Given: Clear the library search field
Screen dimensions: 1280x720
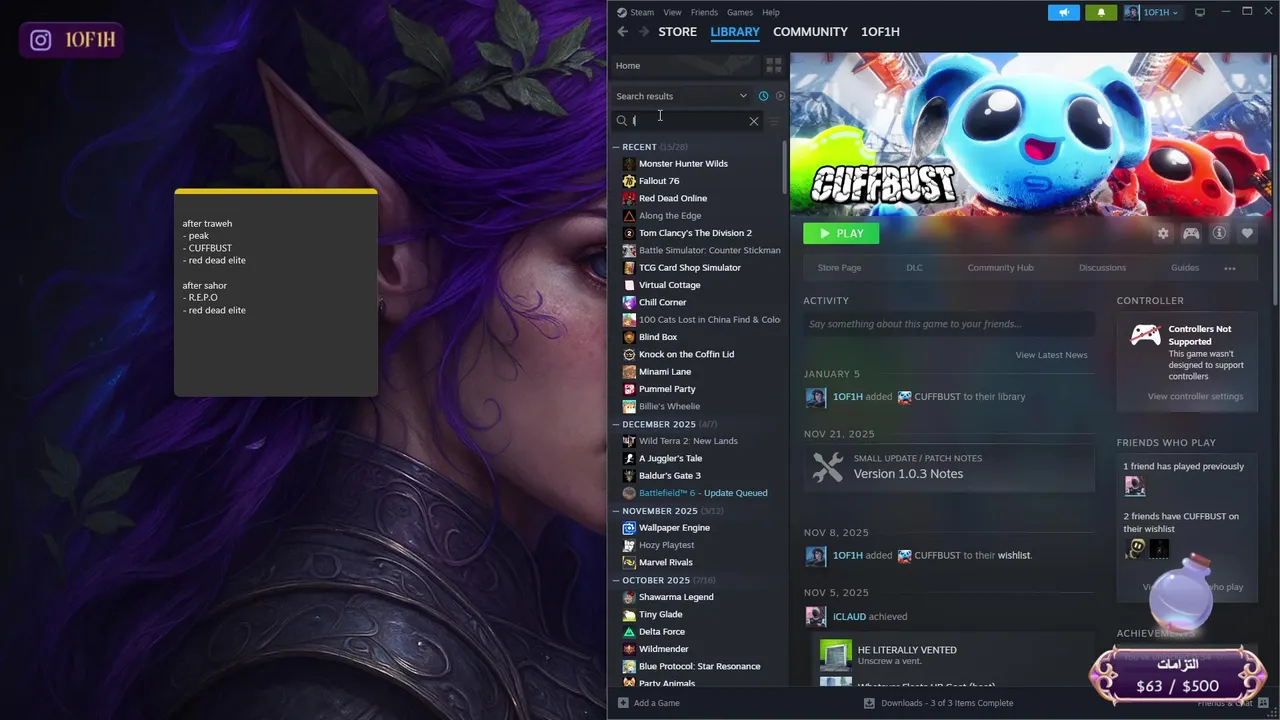Looking at the screenshot, I should tap(754, 121).
